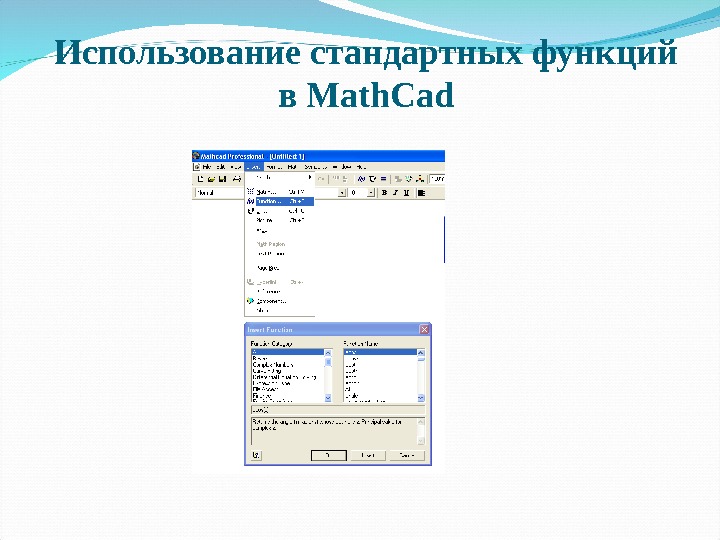Click the Align Left toolbar icon
This screenshot has width=720, height=540.
pyautogui.click(x=421, y=193)
